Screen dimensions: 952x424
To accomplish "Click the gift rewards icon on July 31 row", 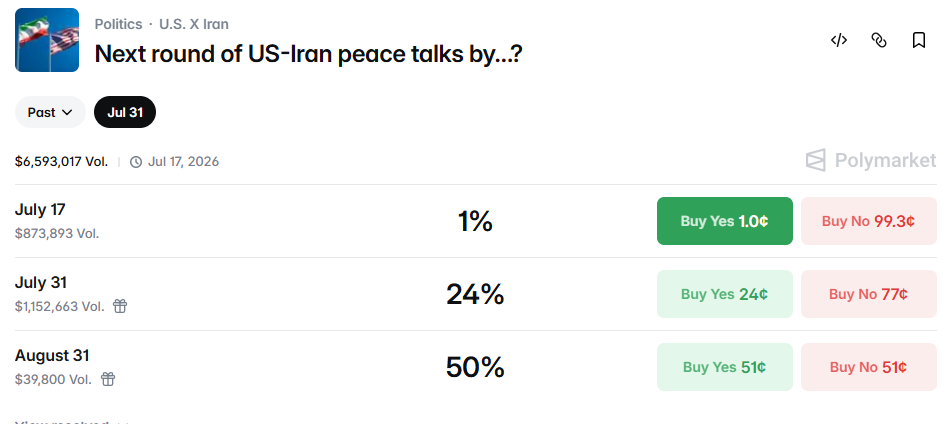I will 120,306.
